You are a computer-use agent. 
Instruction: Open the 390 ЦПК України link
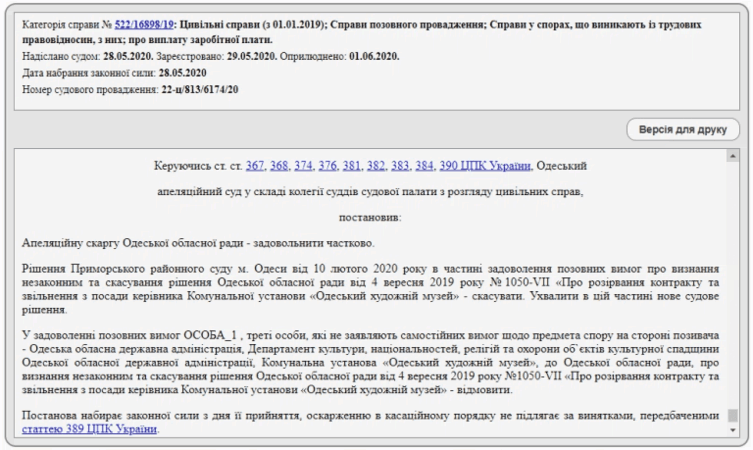point(485,165)
